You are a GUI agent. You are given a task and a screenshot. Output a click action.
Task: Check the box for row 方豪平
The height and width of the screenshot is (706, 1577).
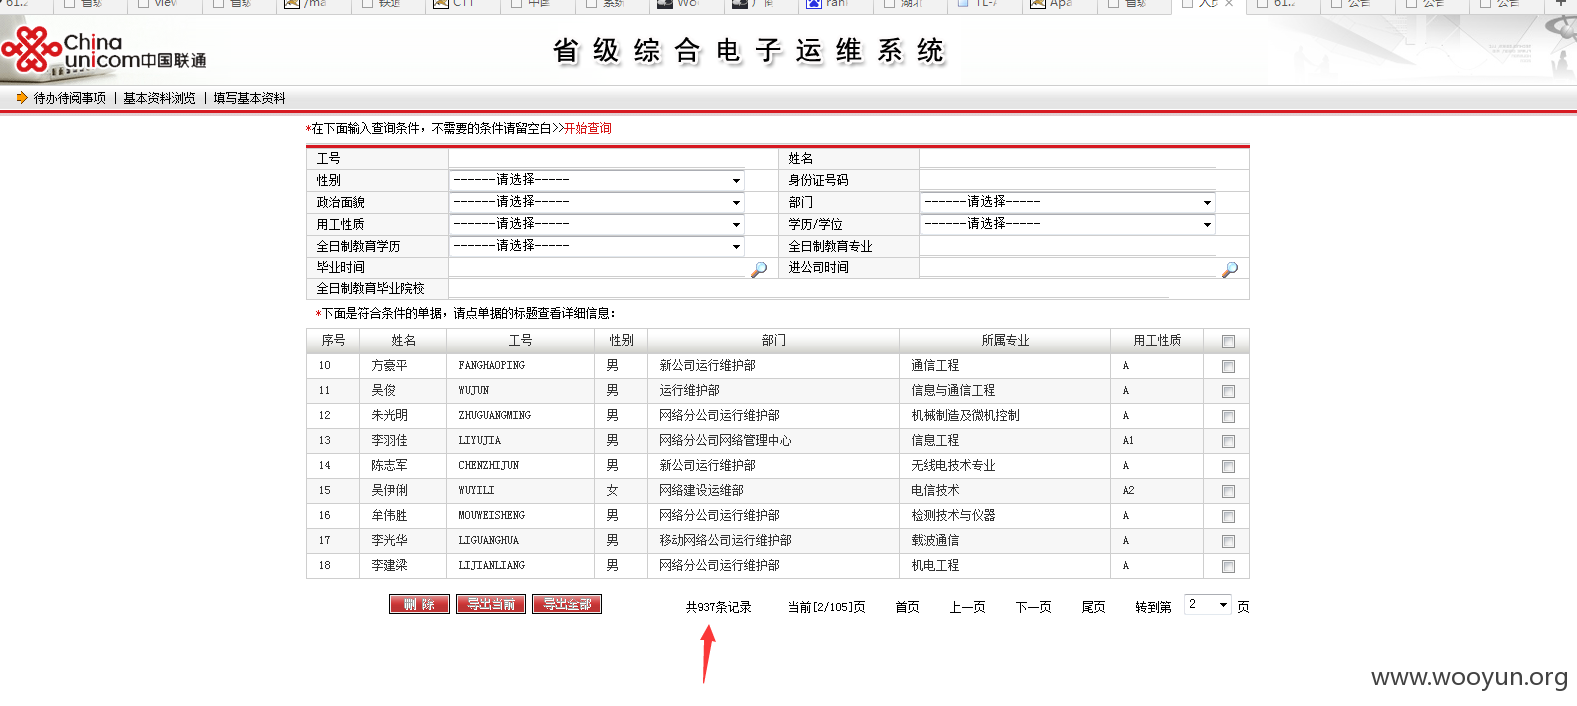1228,366
